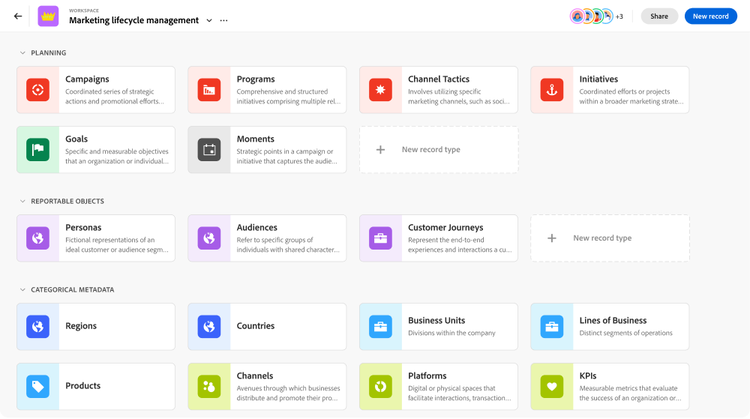Click the Campaigns target icon
750x419 pixels.
(38, 90)
